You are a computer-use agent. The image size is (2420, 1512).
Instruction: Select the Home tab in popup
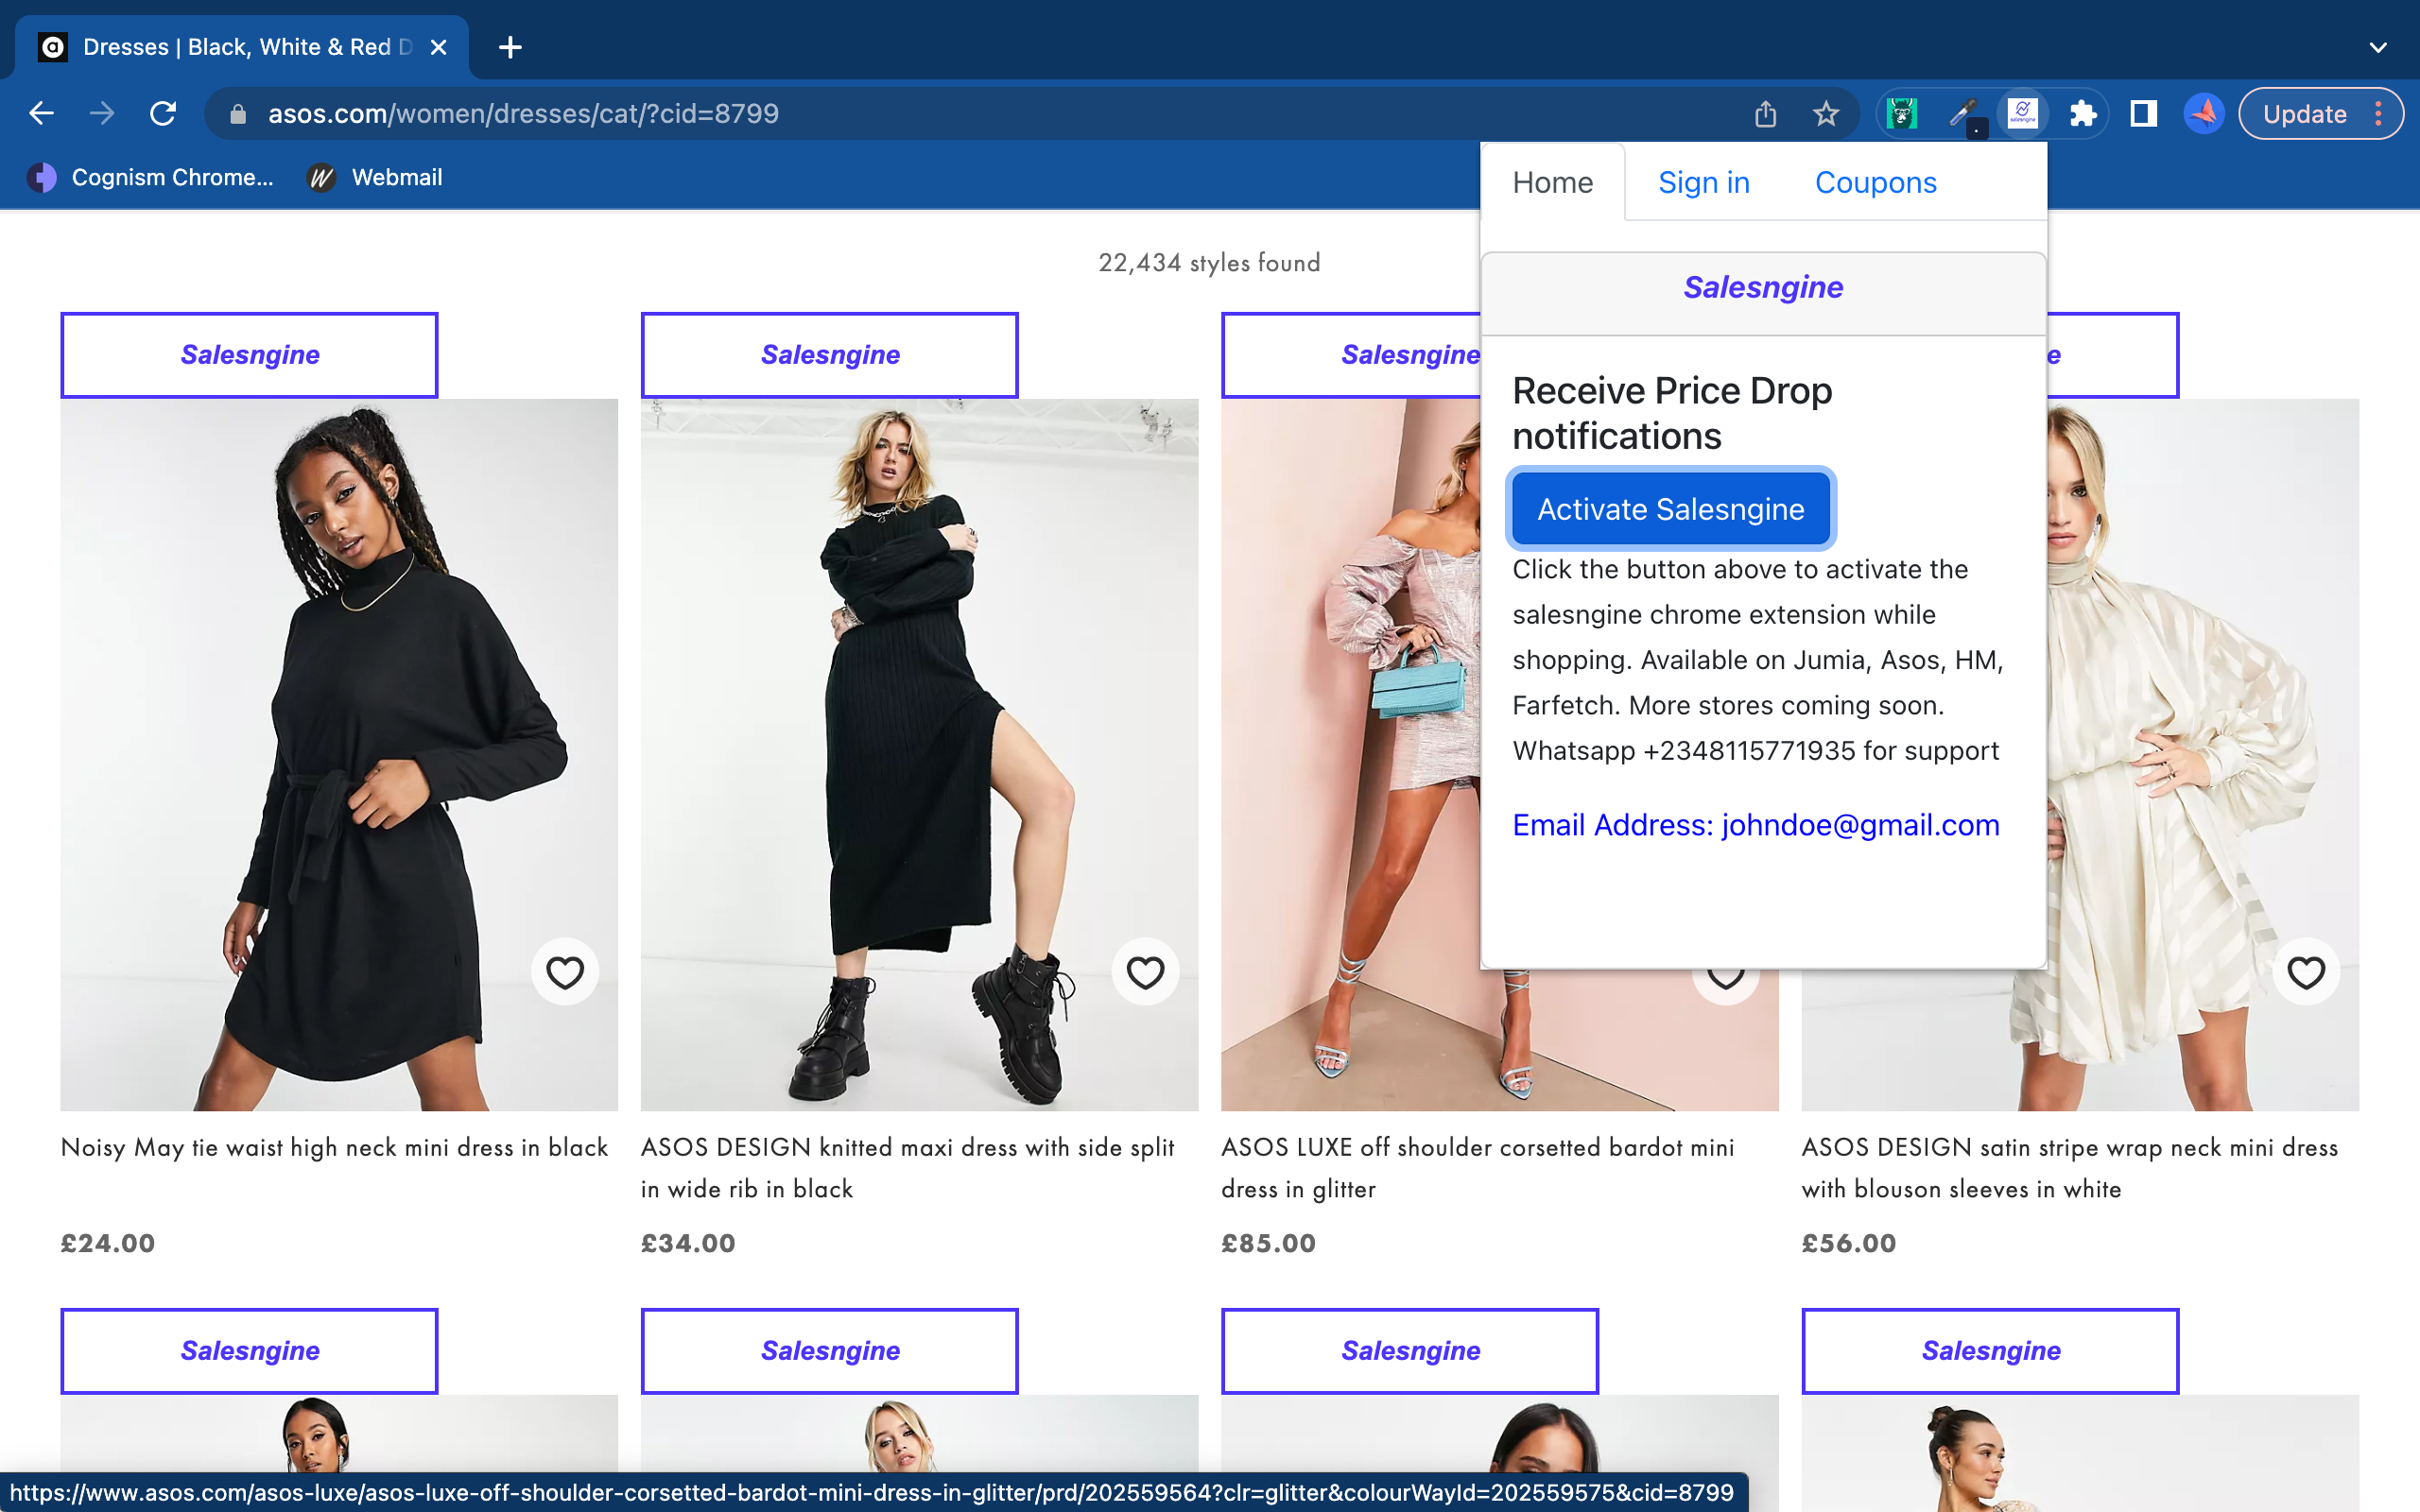pos(1552,182)
